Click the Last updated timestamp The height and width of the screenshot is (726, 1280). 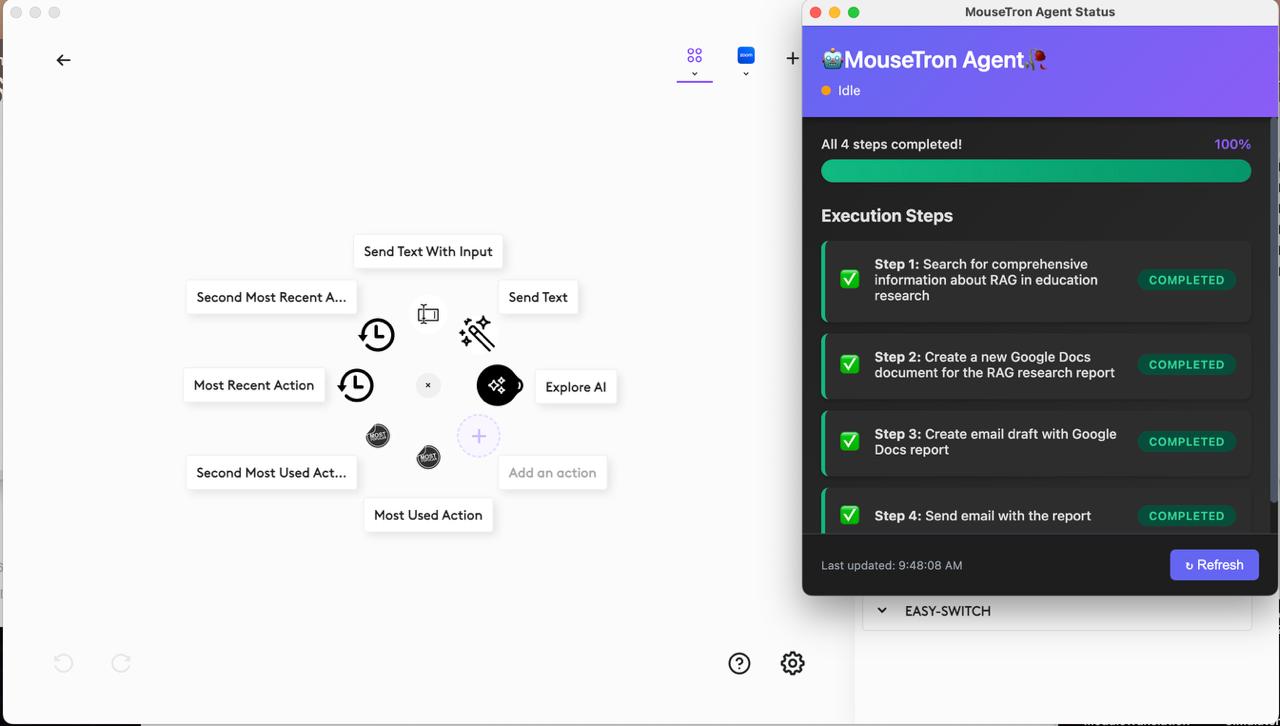point(892,566)
